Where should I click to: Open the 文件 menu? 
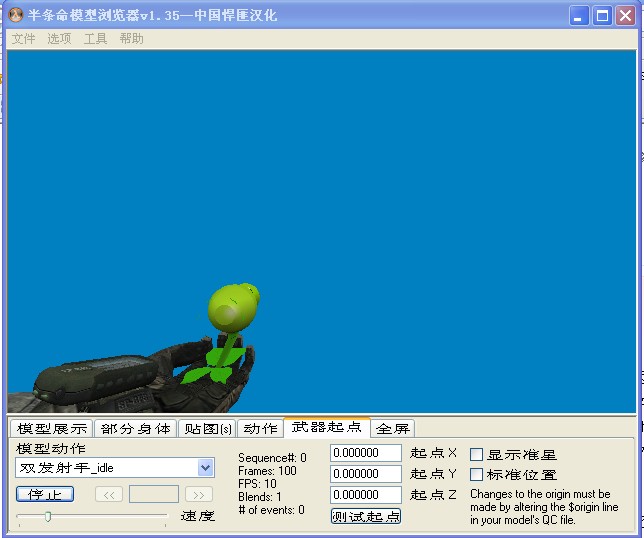23,39
